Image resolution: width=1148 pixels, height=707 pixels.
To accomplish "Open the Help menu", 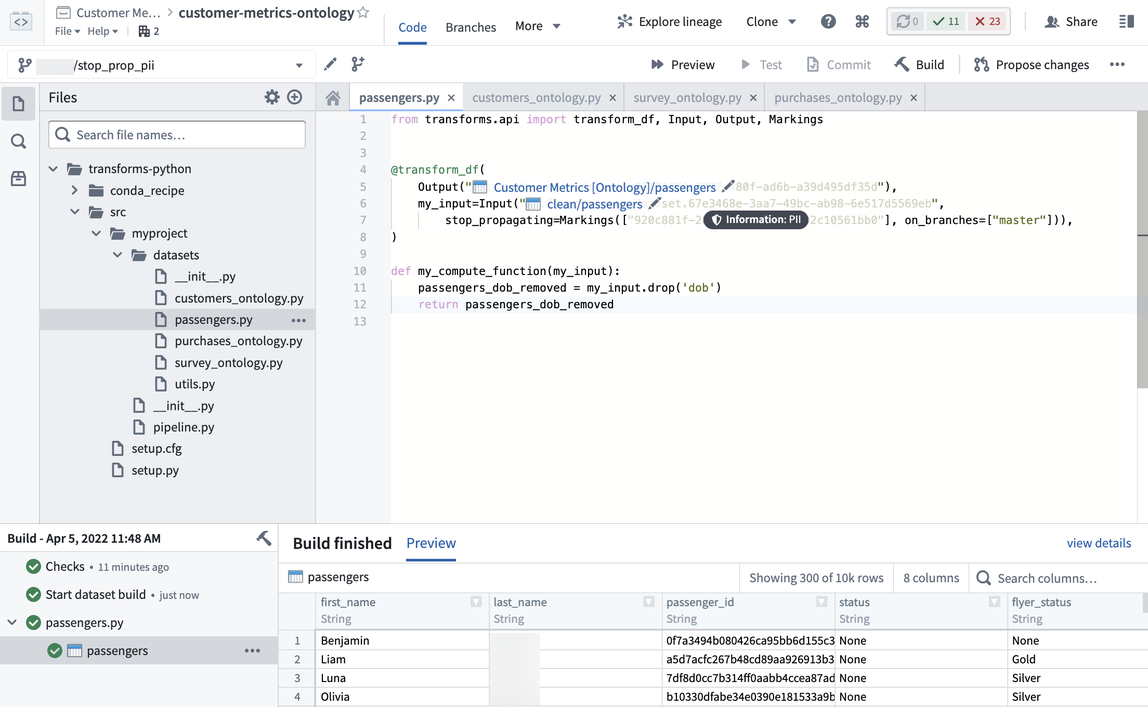I will coord(102,31).
